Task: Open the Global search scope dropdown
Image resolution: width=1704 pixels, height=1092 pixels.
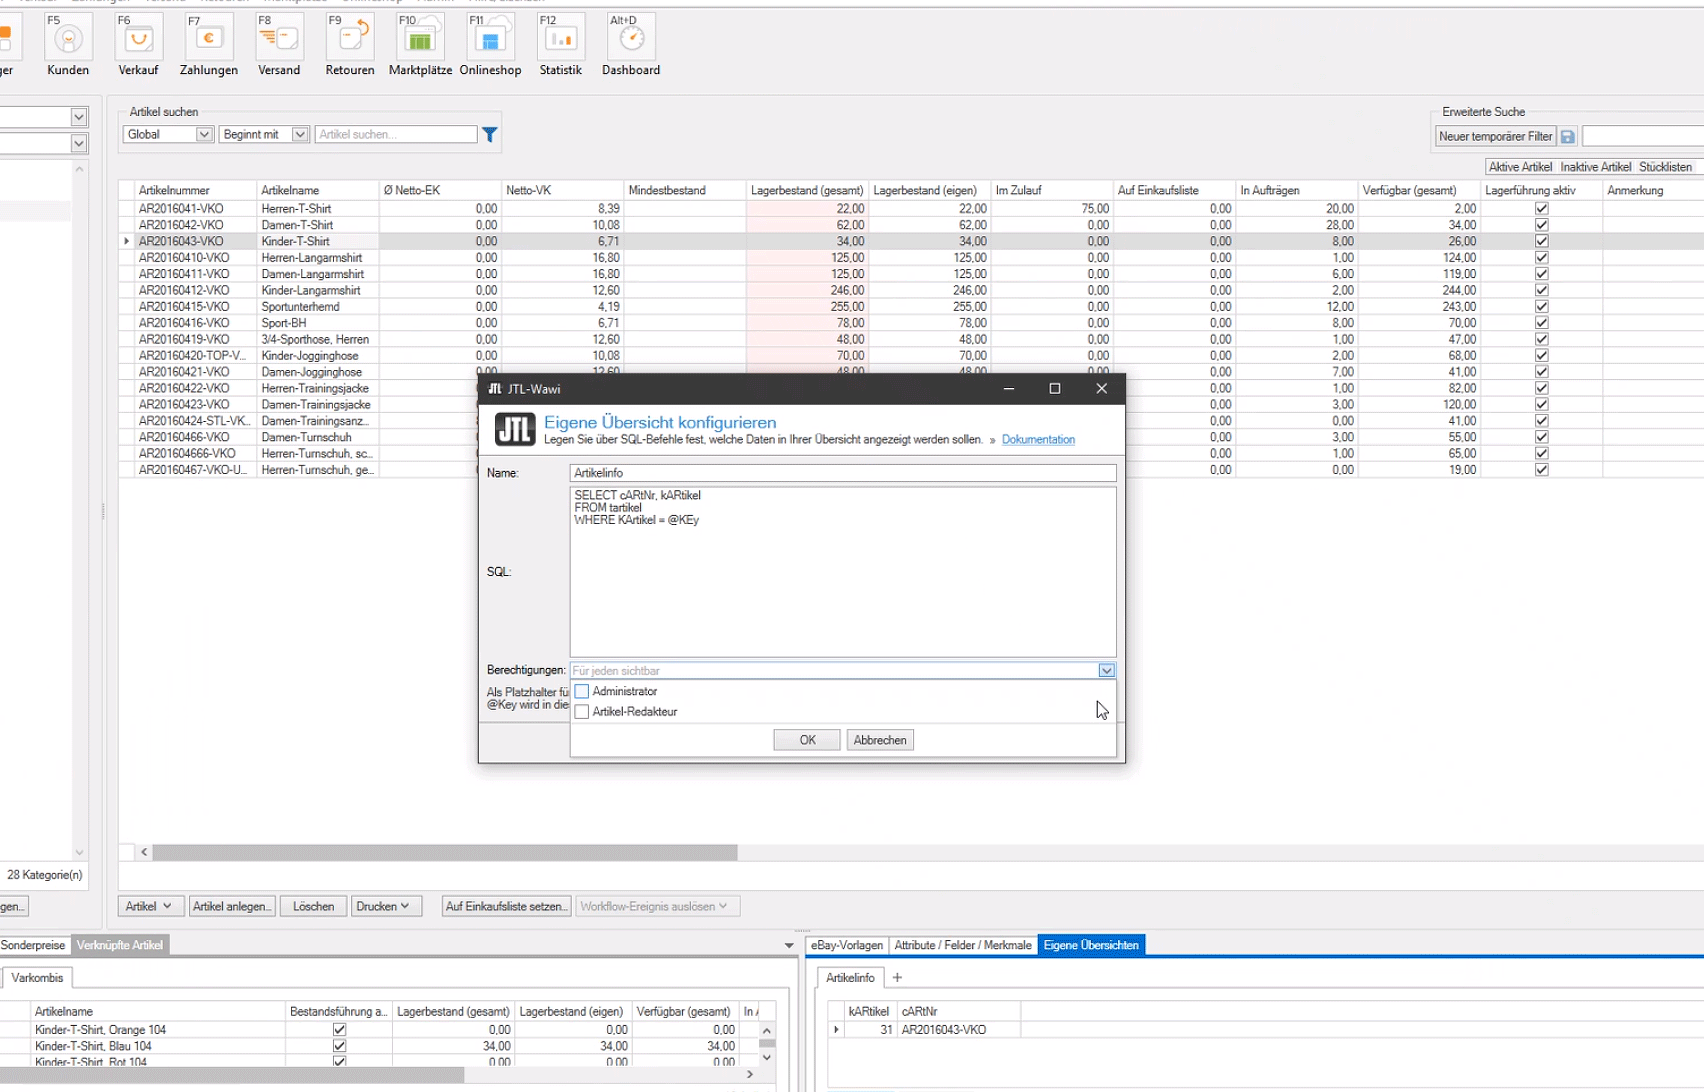Action: pyautogui.click(x=204, y=134)
